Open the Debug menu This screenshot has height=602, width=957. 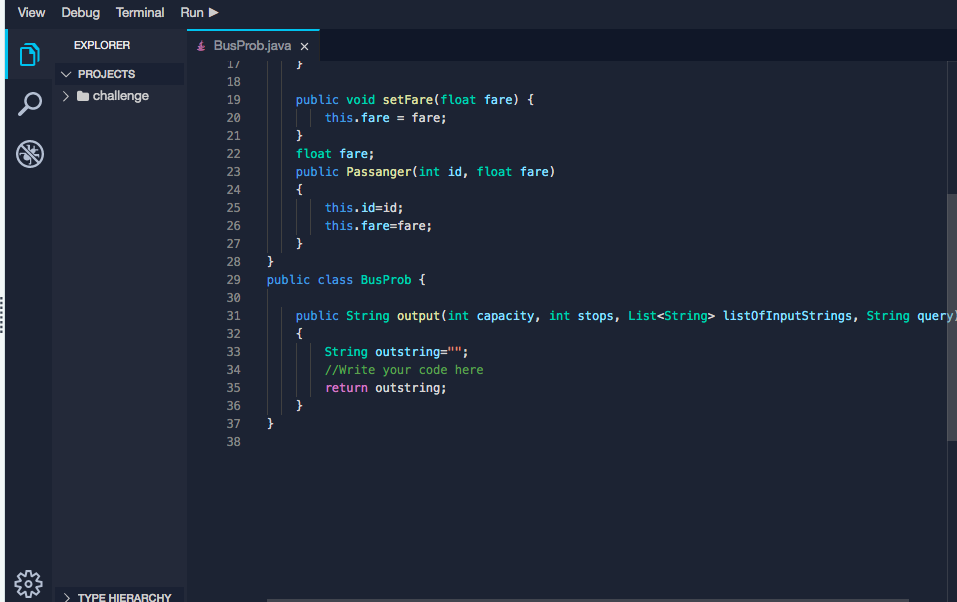tap(80, 12)
